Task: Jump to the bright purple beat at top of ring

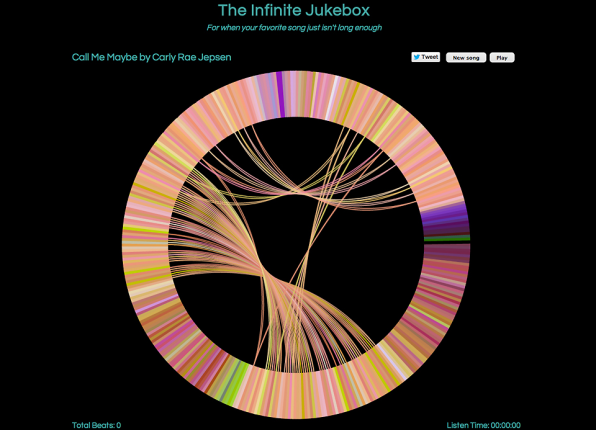Action: click(281, 94)
